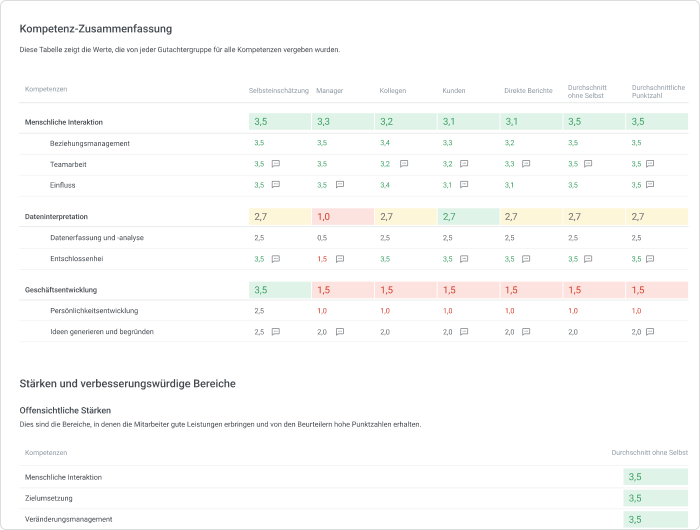The height and width of the screenshot is (530, 700).
Task: Click the Entschlossenhei row label
Action: coord(77,259)
